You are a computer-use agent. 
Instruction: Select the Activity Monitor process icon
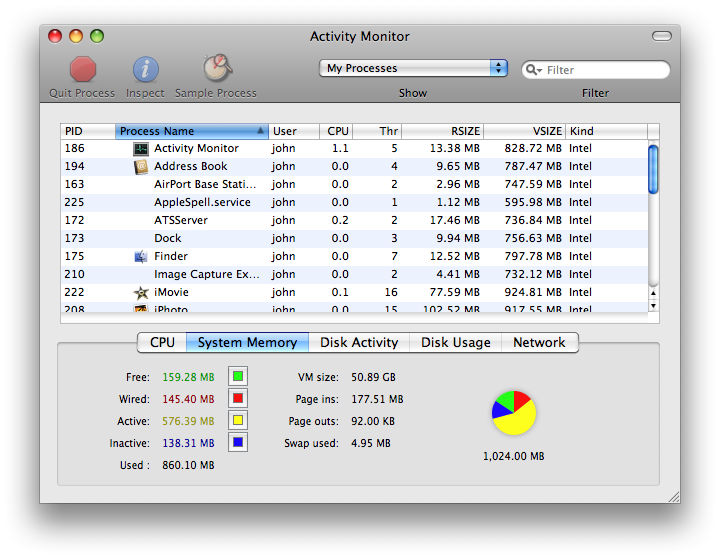click(141, 149)
